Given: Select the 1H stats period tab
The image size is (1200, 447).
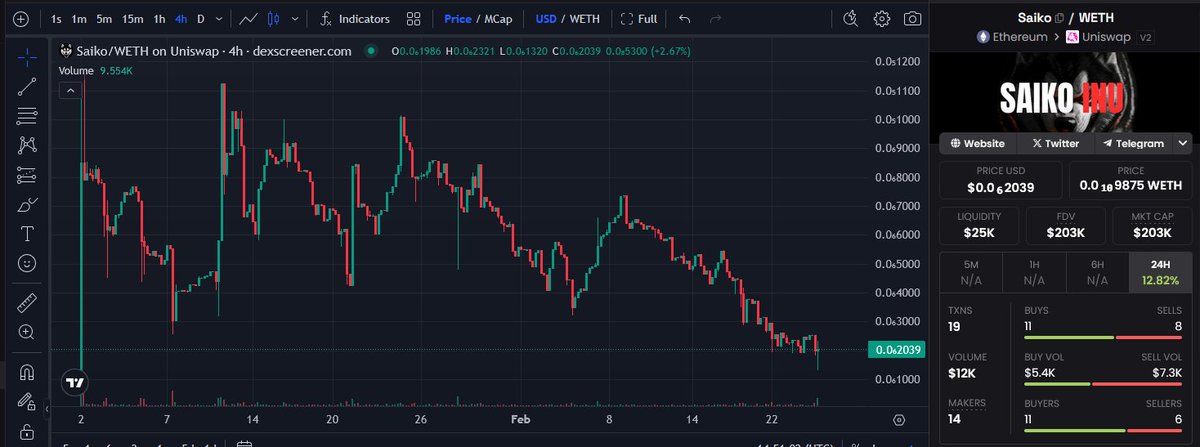Looking at the screenshot, I should pyautogui.click(x=1033, y=272).
